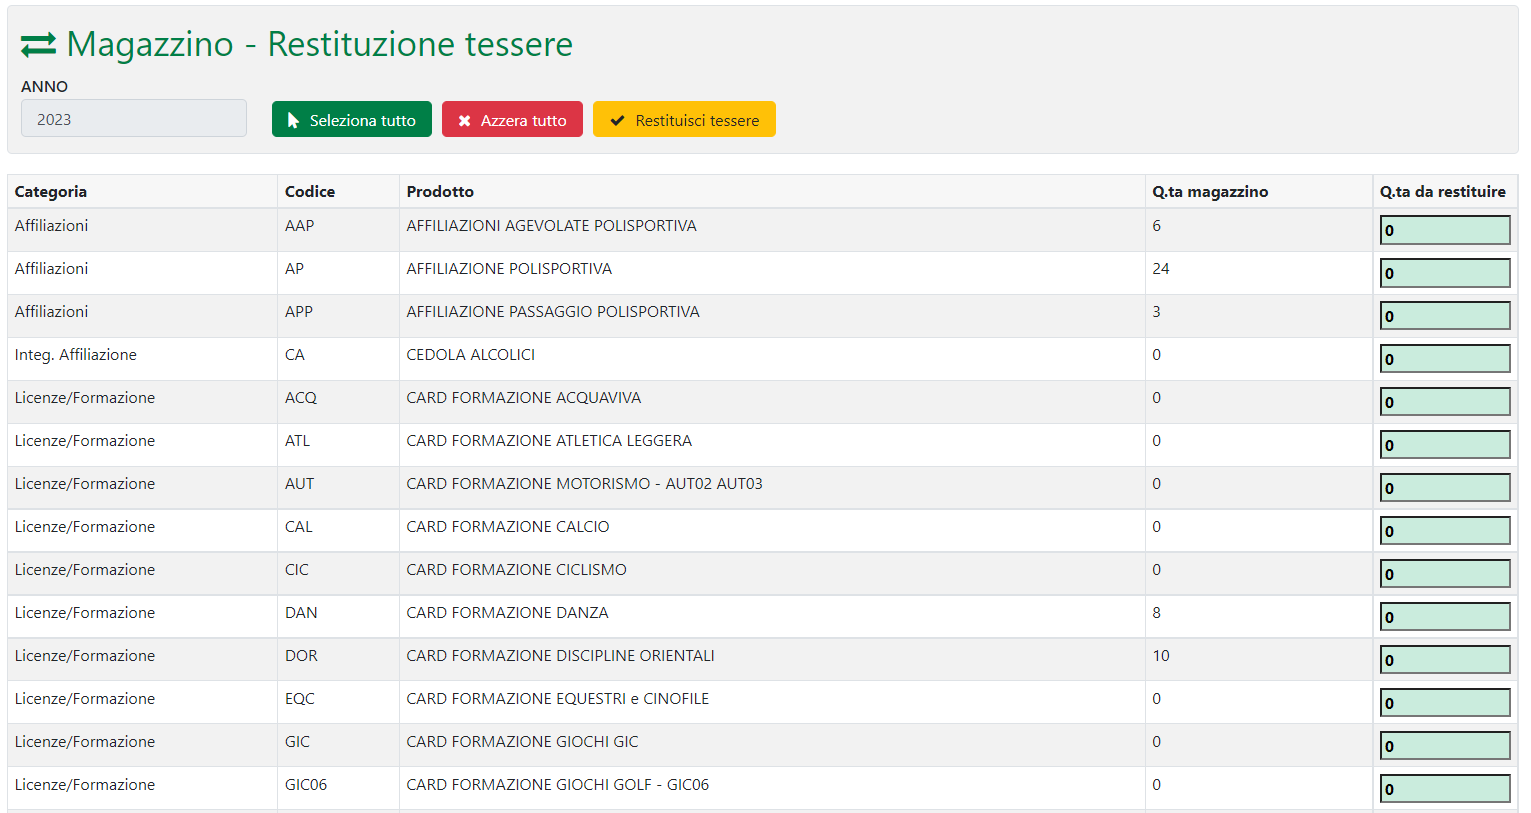Edit return quantity for CARD FORMAZIONE DISCIPLINE ORIENTALI
Screen dimensions: 1531x813
1444,660
